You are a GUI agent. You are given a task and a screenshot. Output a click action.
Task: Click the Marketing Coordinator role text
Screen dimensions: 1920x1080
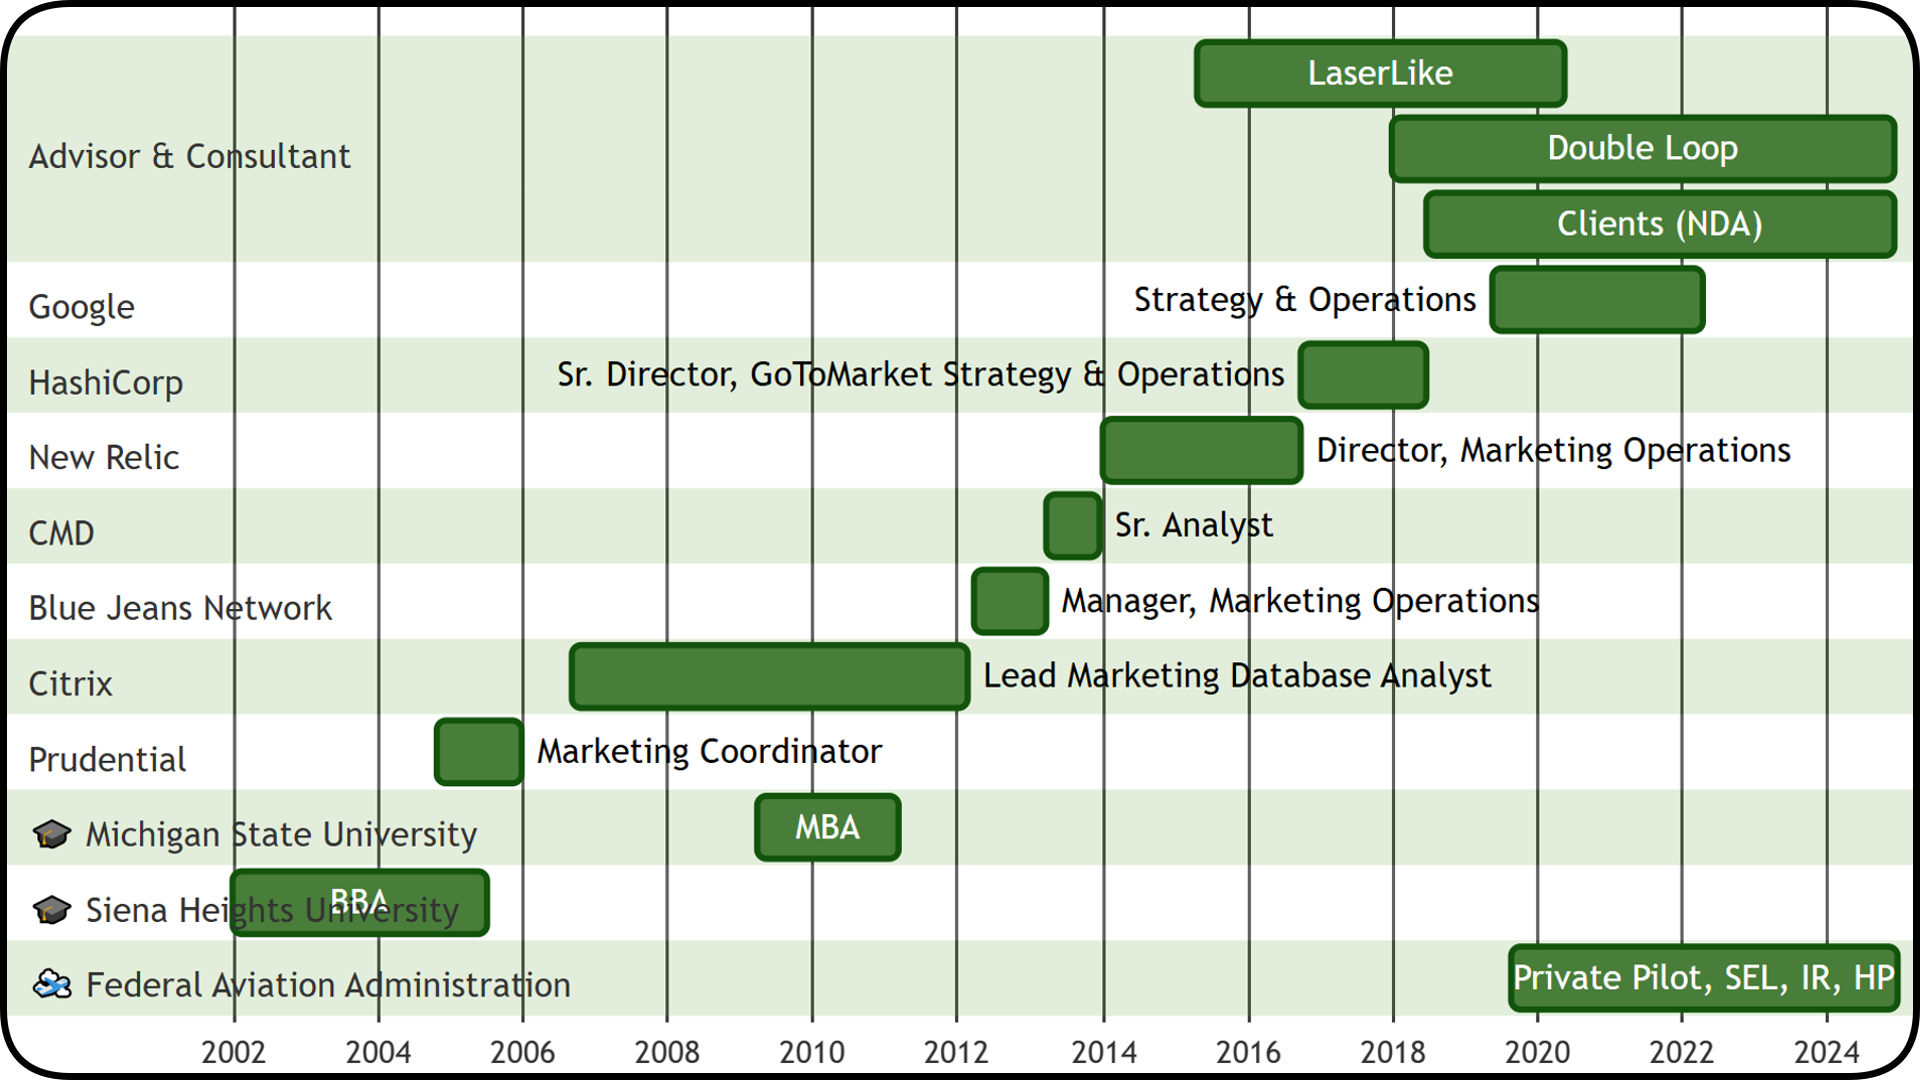tap(709, 752)
